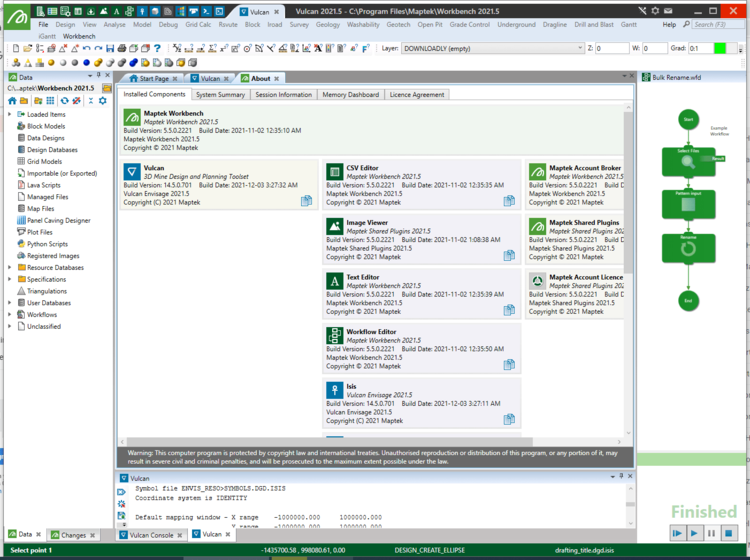Screen dimensions: 750x560
Task: Expand the Loaded Items tree node
Action: tap(10, 115)
